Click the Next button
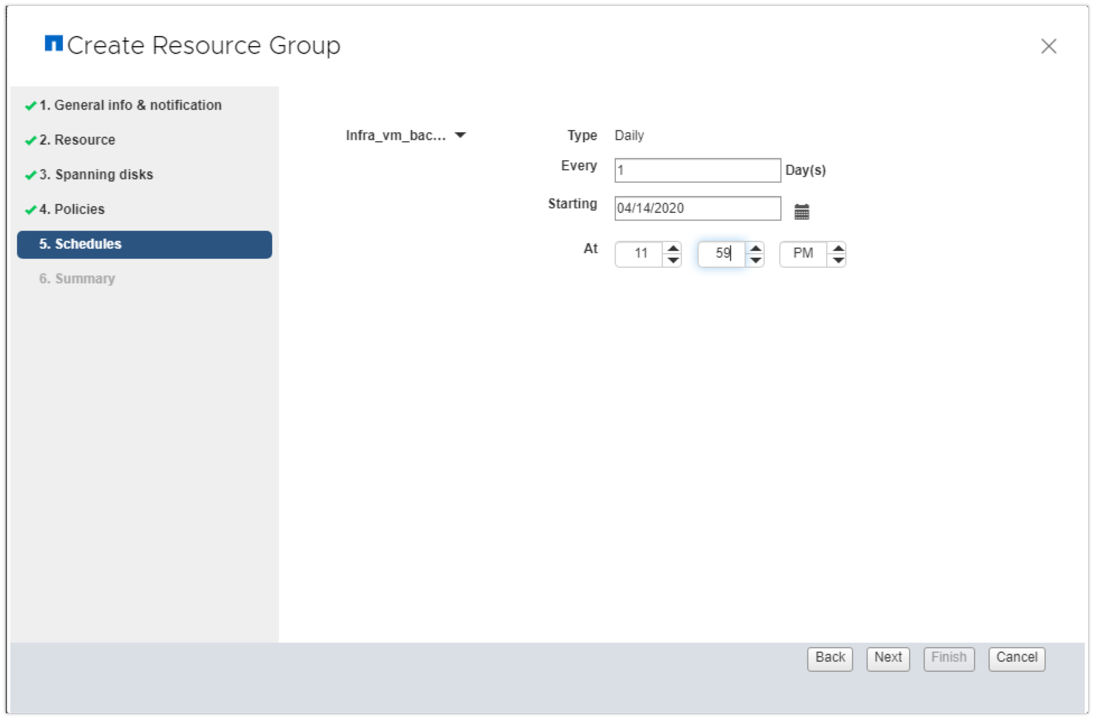The width and height of the screenshot is (1094, 719). point(887,658)
